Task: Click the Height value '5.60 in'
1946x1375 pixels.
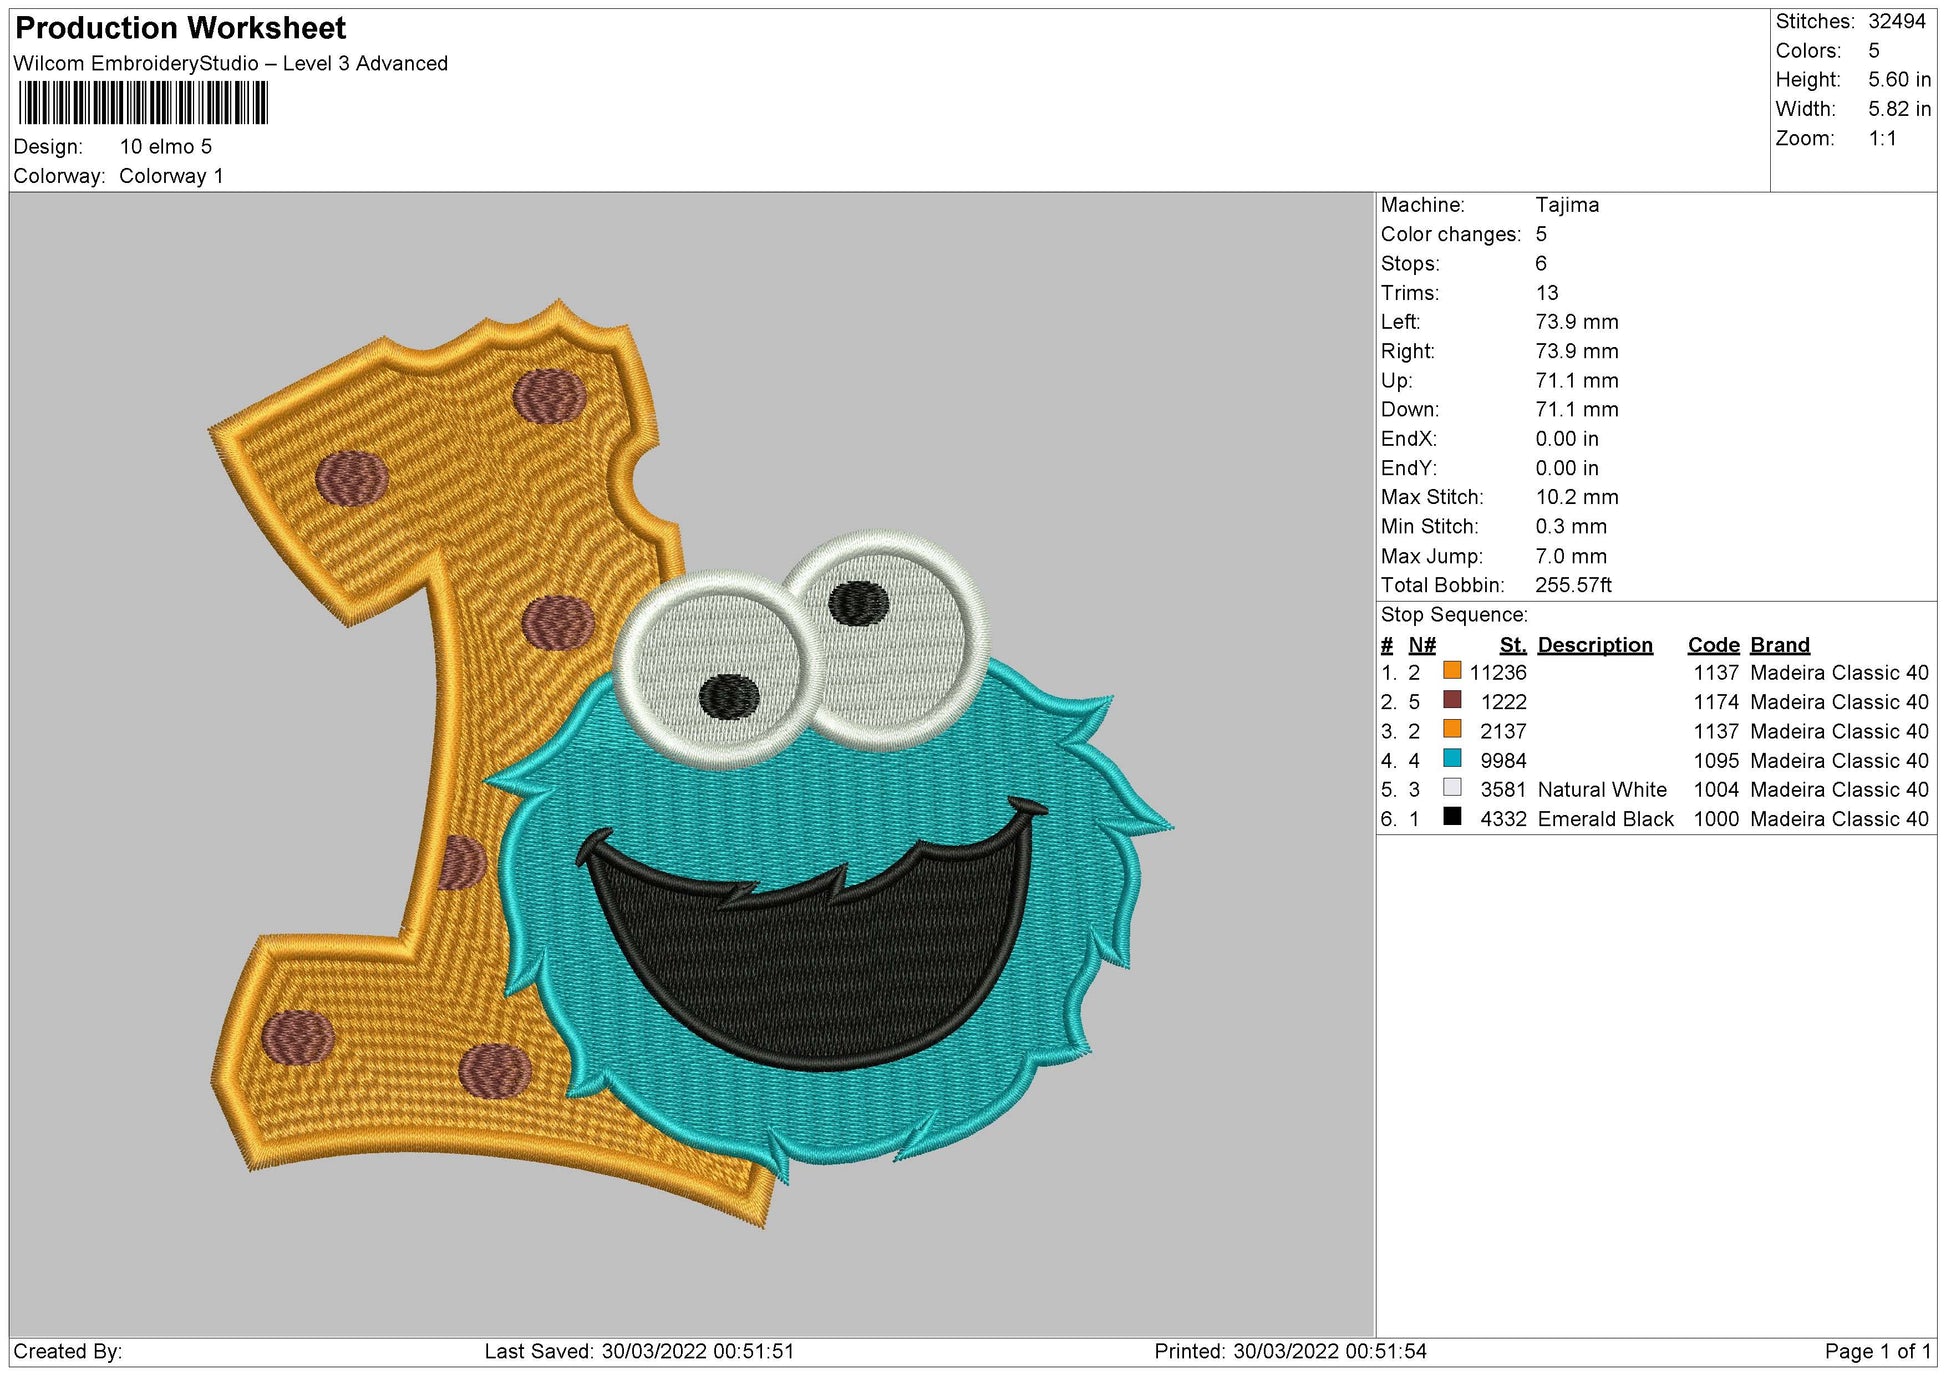Action: click(1900, 80)
